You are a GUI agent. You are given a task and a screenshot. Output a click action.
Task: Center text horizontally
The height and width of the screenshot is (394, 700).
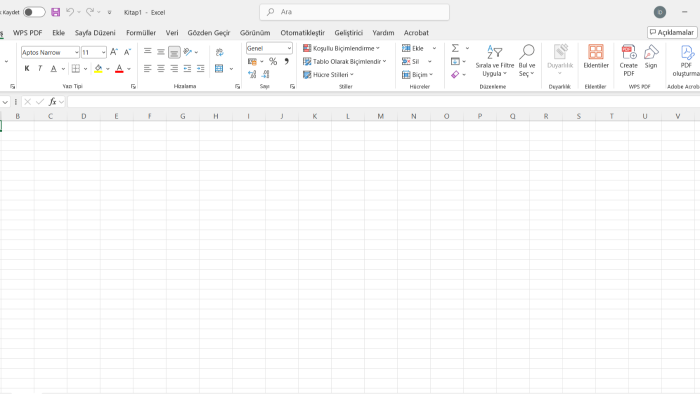(161, 68)
